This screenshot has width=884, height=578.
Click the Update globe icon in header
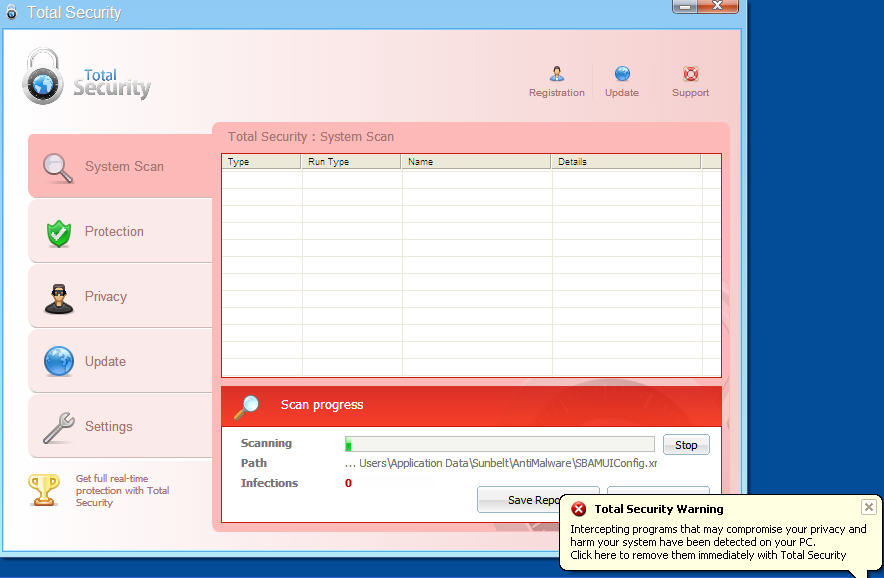point(622,74)
